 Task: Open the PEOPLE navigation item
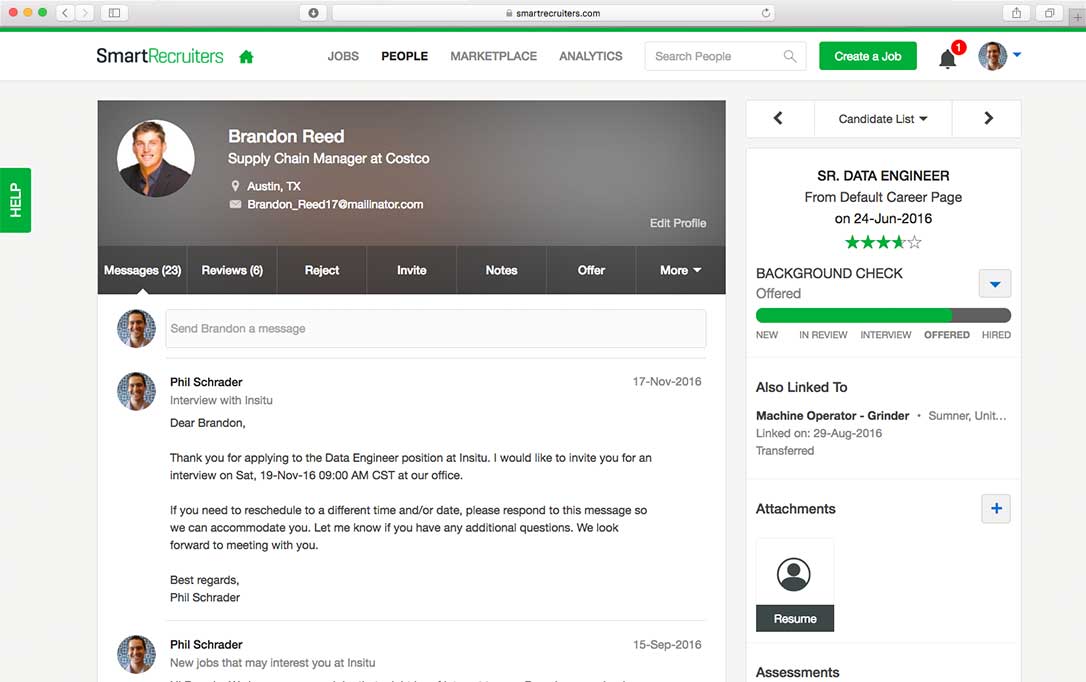[x=404, y=56]
